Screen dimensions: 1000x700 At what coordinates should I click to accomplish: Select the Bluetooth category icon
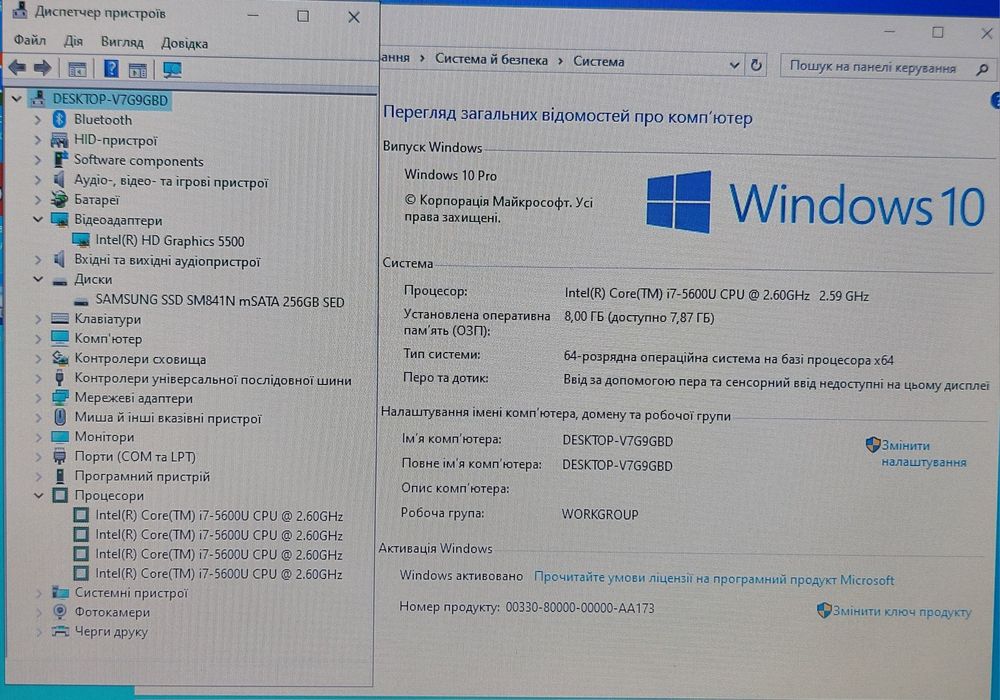click(59, 119)
